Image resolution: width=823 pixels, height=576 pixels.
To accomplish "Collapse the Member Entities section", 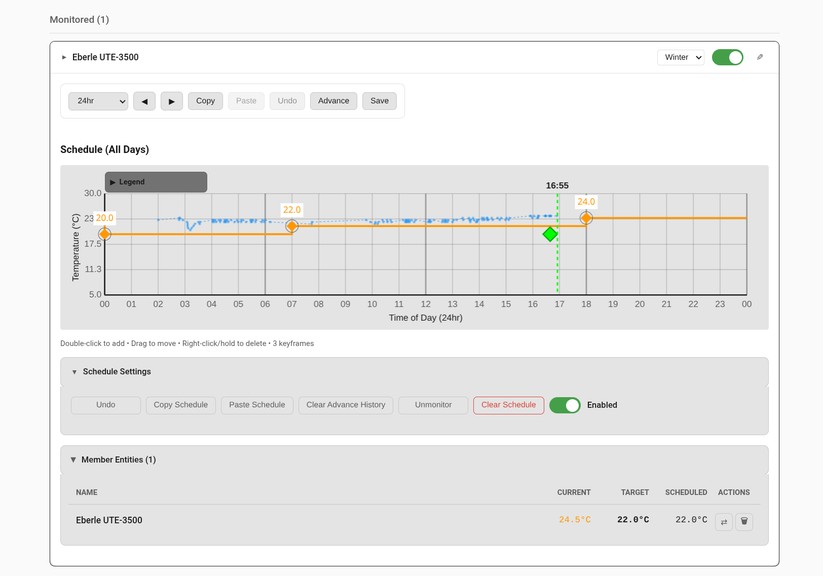I will pyautogui.click(x=73, y=459).
